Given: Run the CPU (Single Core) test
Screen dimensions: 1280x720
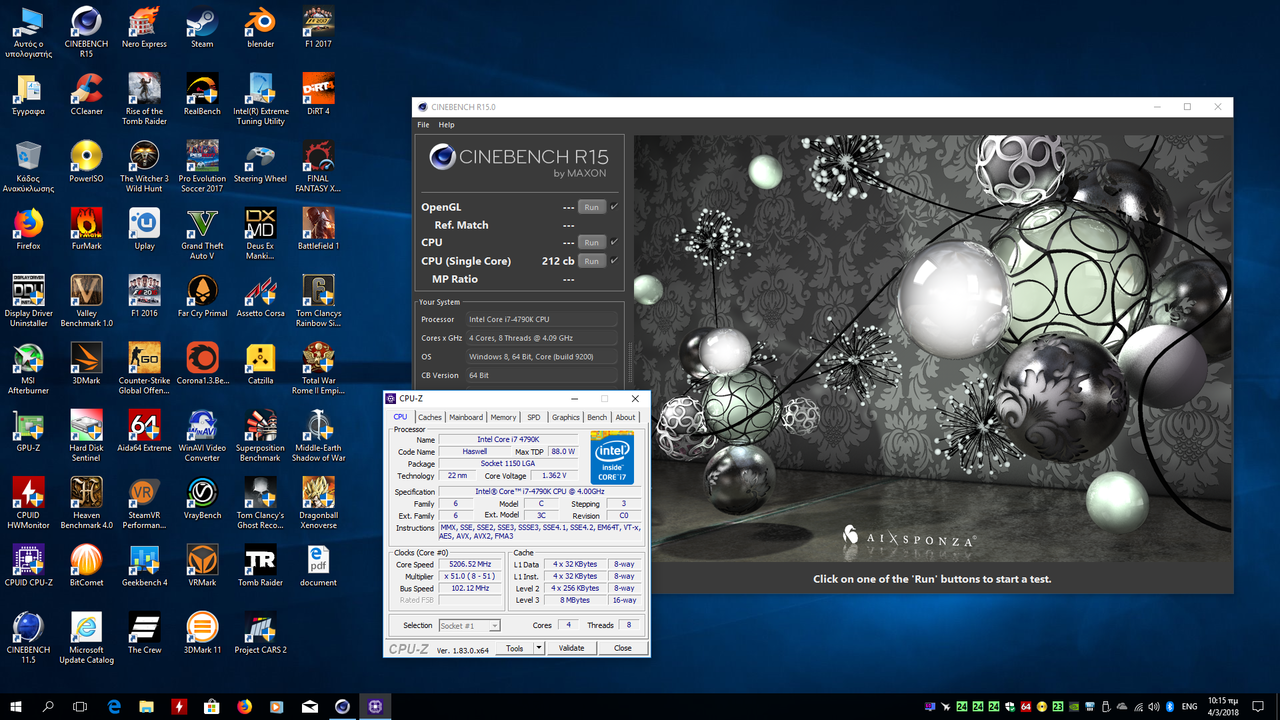Looking at the screenshot, I should (x=592, y=261).
